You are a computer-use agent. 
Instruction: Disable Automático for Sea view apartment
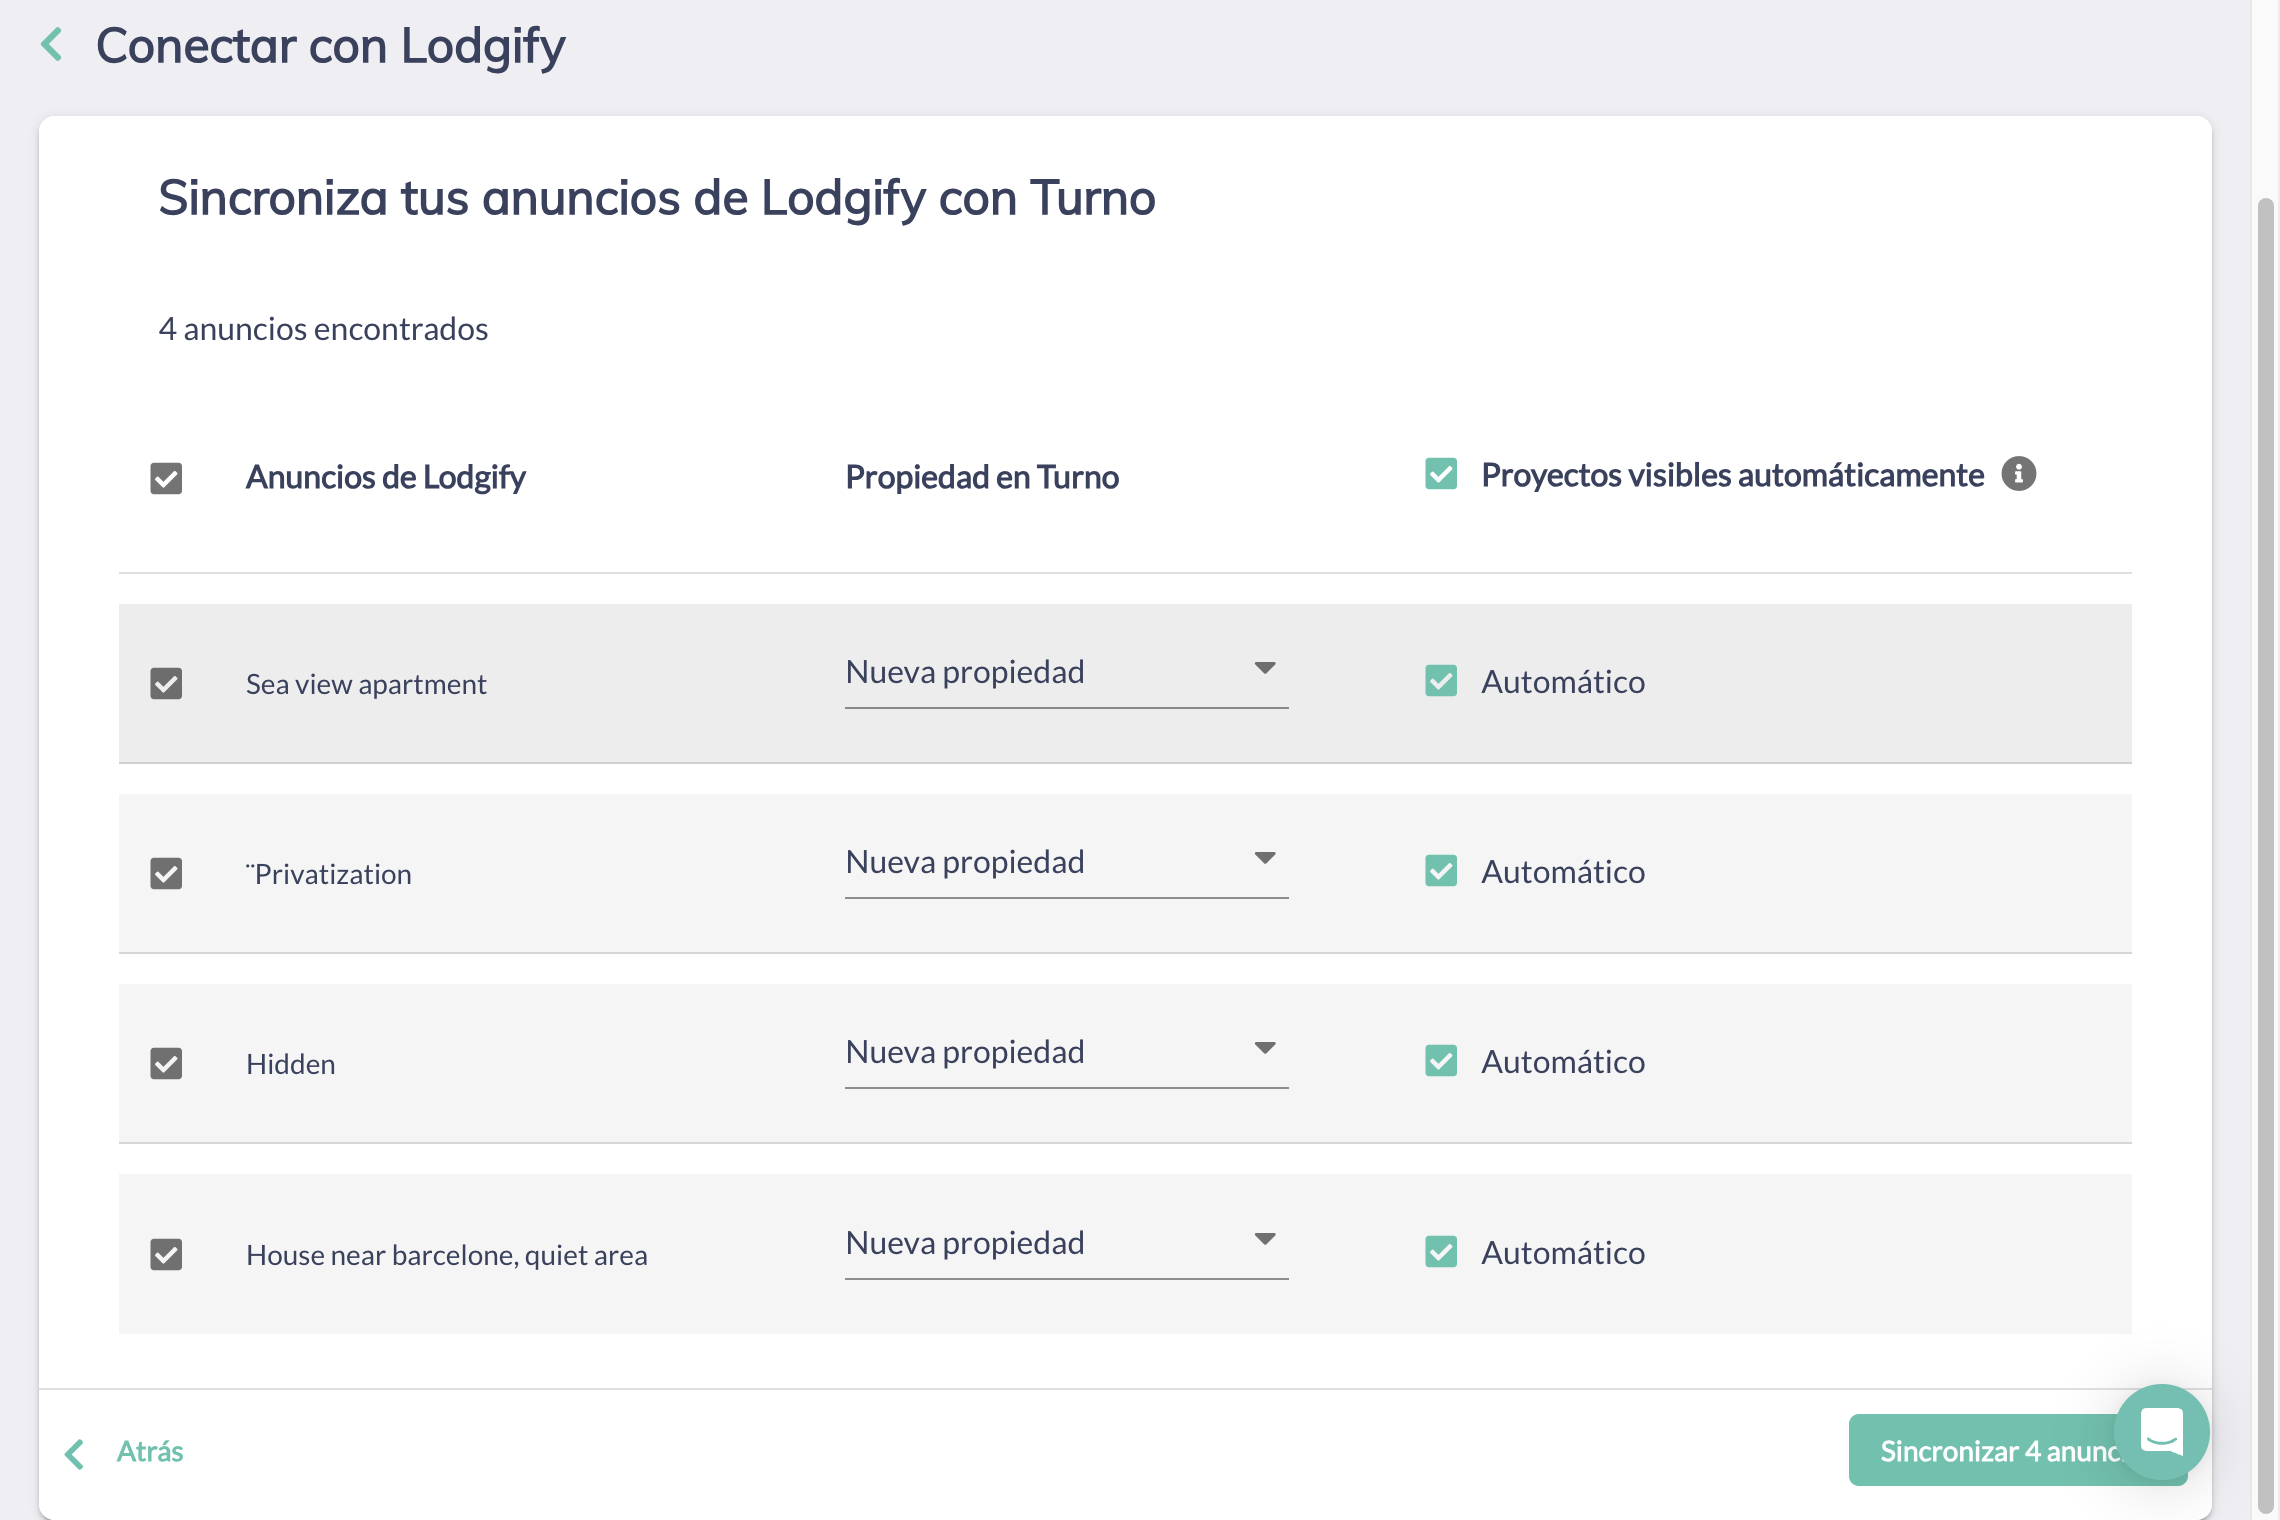point(1441,682)
